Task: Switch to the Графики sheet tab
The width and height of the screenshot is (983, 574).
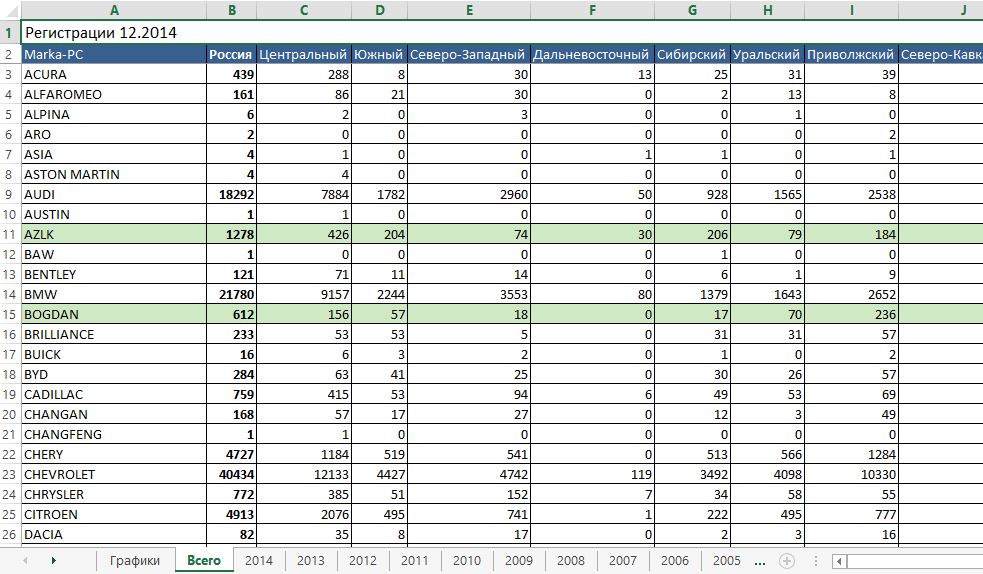Action: pos(135,561)
